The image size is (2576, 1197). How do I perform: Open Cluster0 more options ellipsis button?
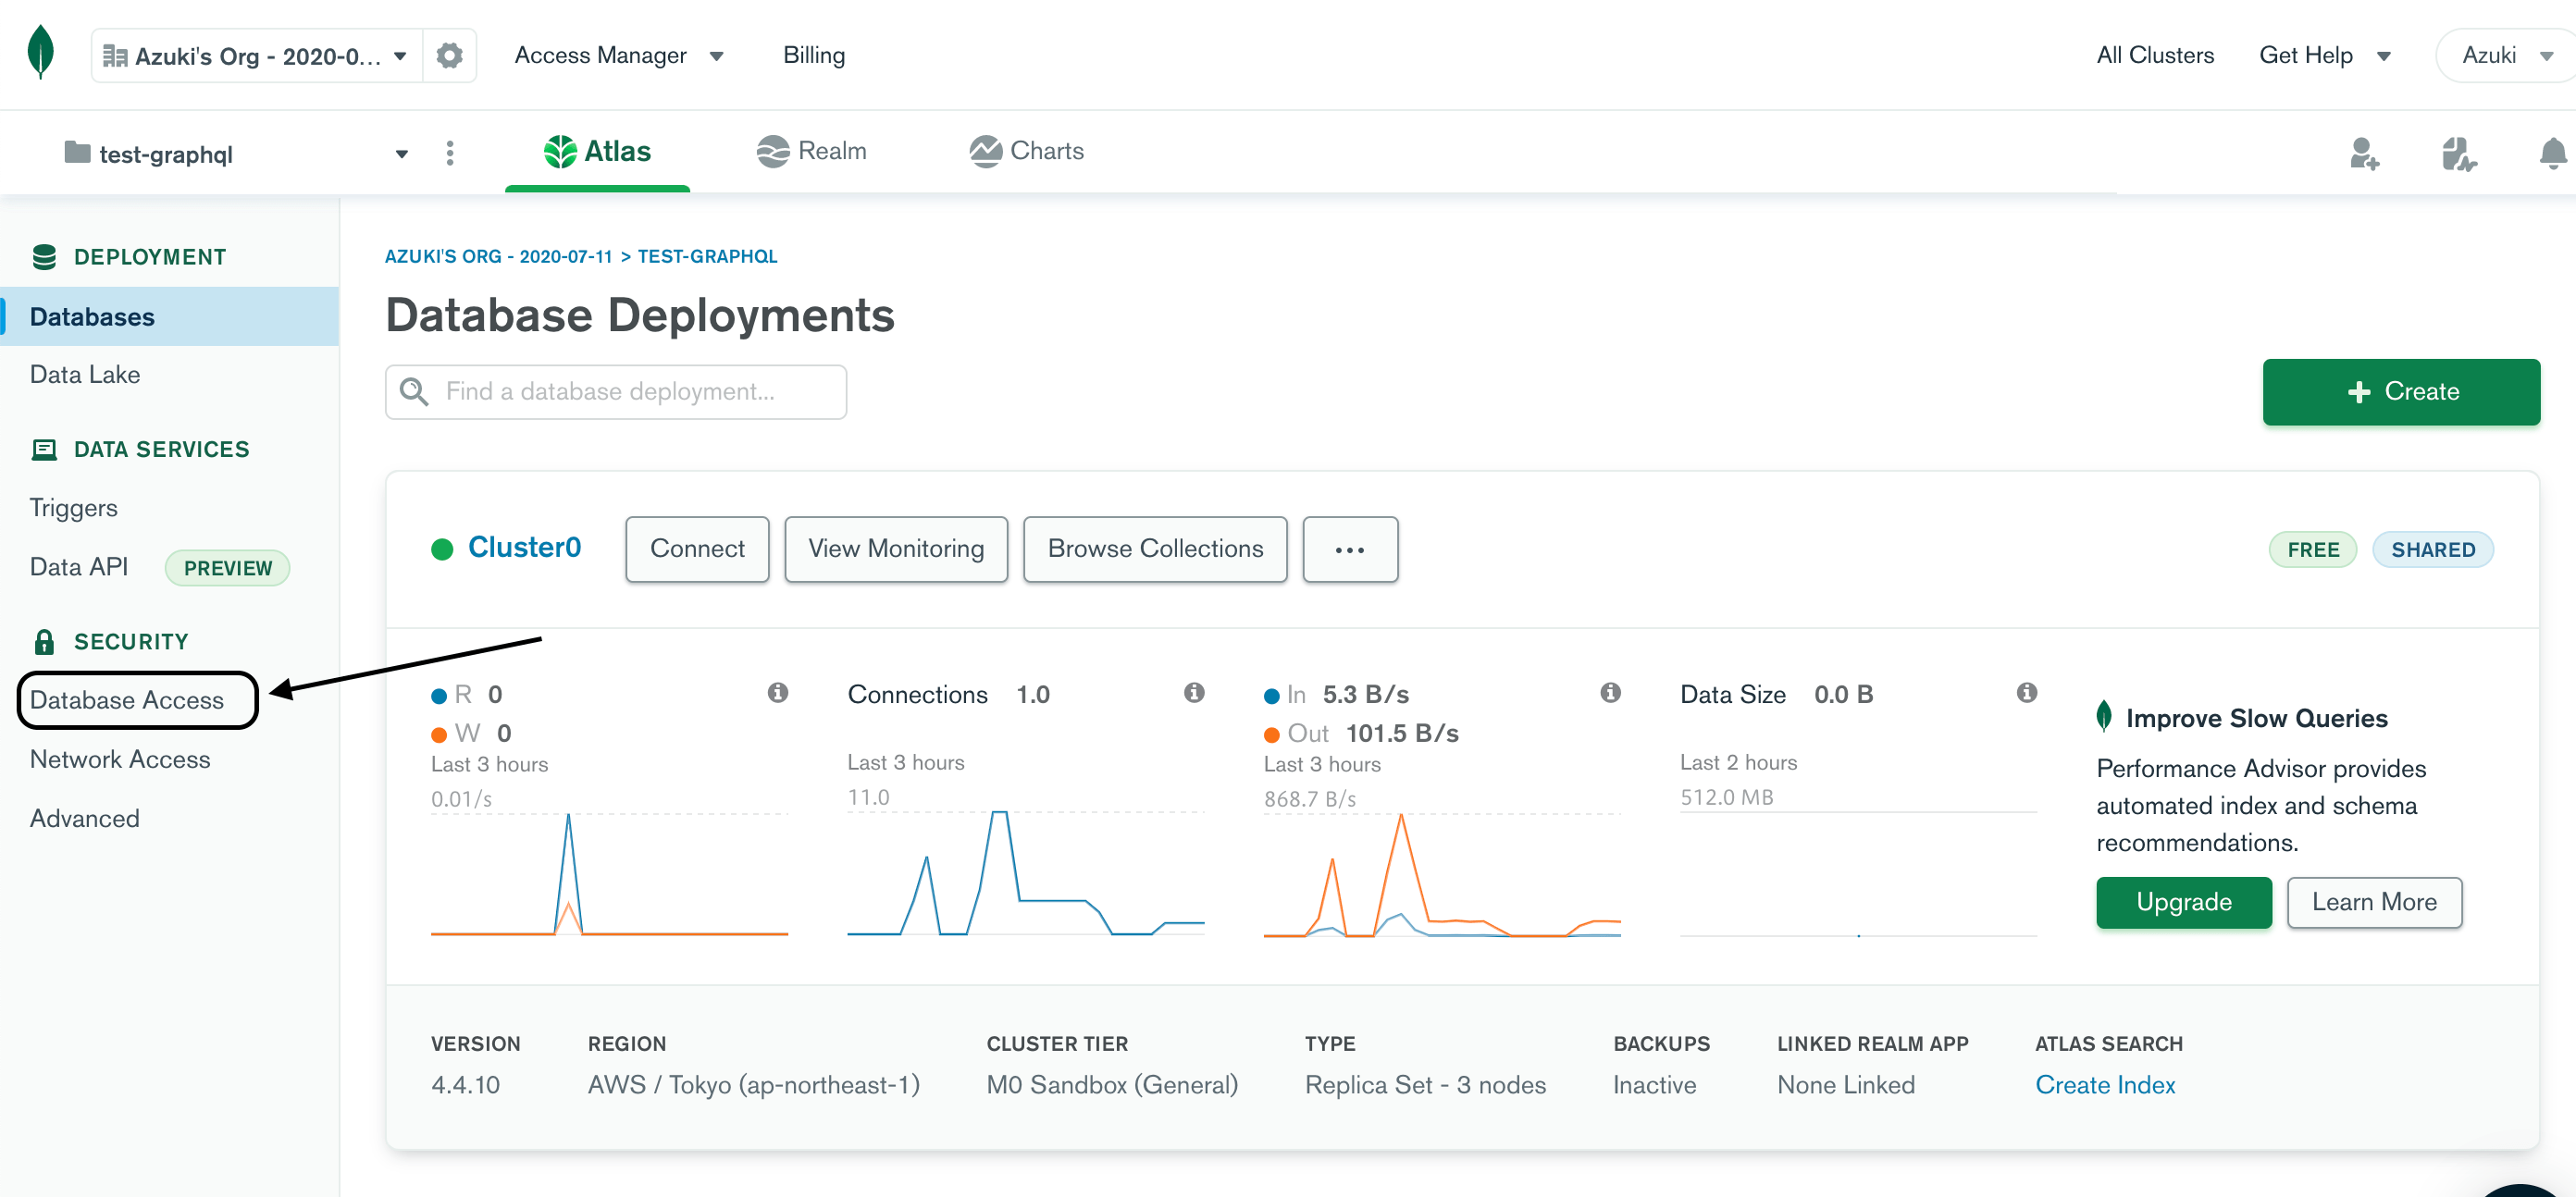[1350, 549]
